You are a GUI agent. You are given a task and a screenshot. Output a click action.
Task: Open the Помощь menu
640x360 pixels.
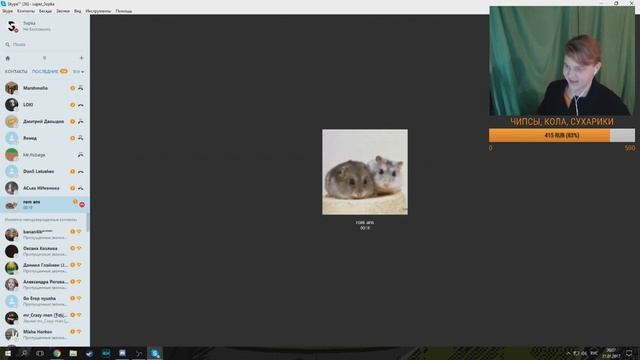pyautogui.click(x=124, y=11)
